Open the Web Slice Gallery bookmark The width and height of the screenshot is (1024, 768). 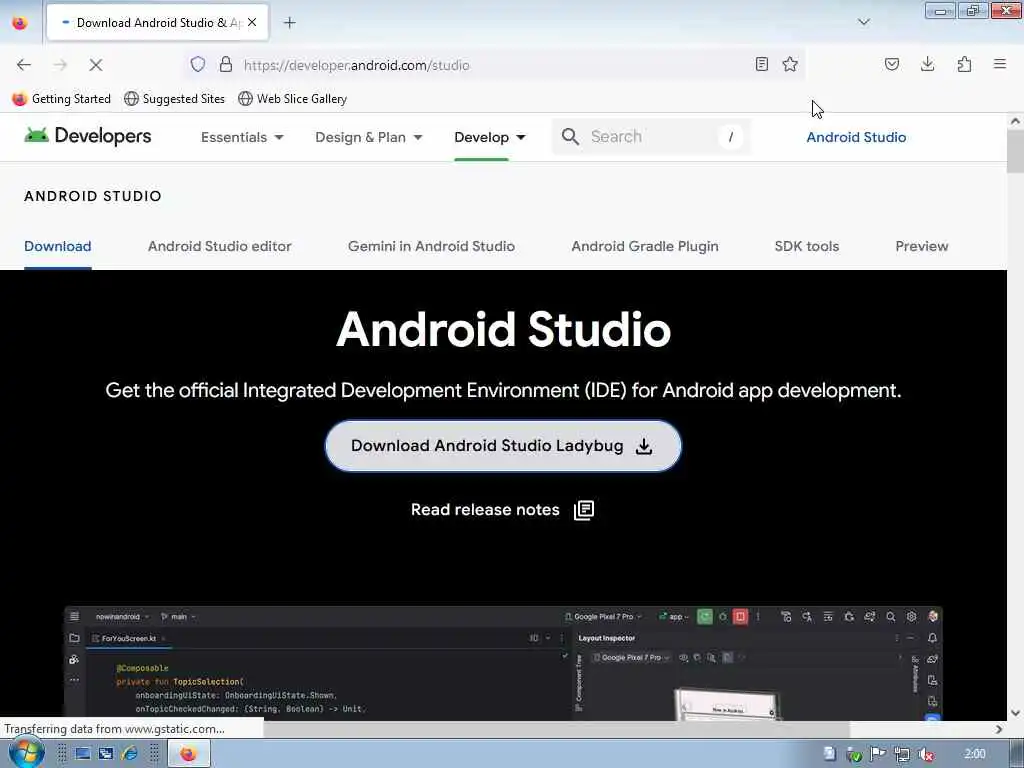(293, 99)
